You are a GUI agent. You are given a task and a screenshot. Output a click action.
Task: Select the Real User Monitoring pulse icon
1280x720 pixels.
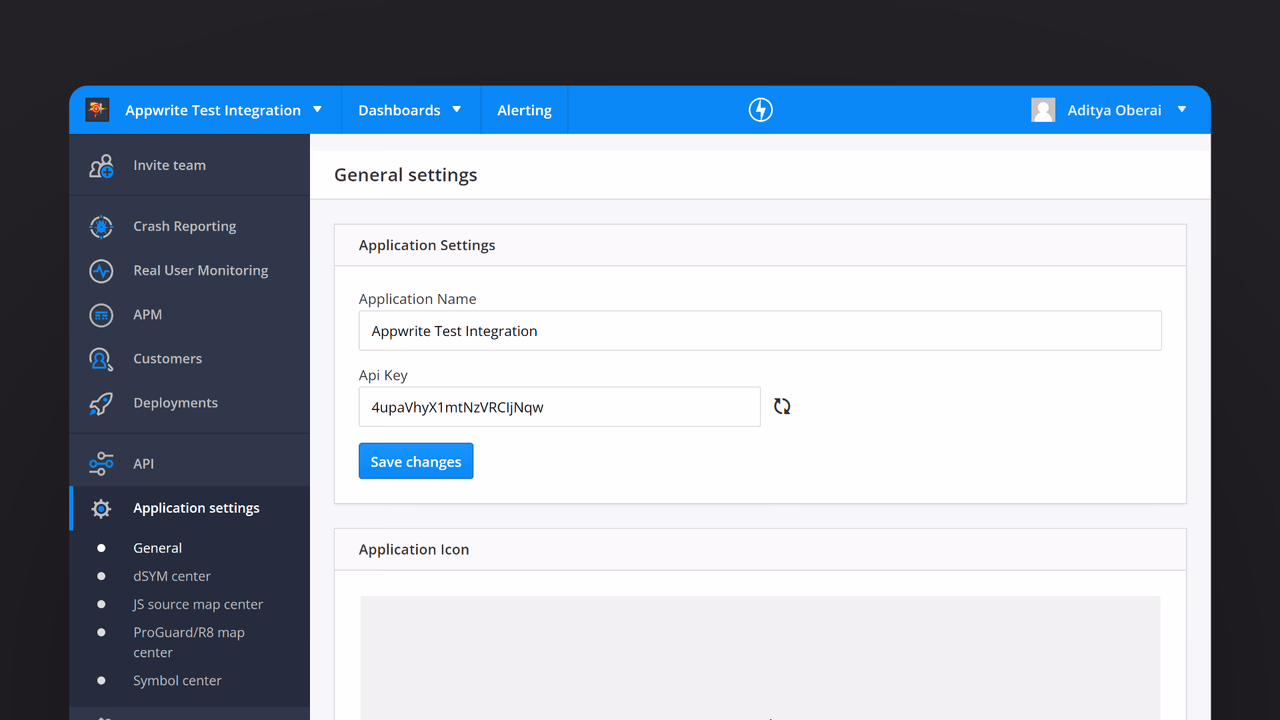(101, 270)
